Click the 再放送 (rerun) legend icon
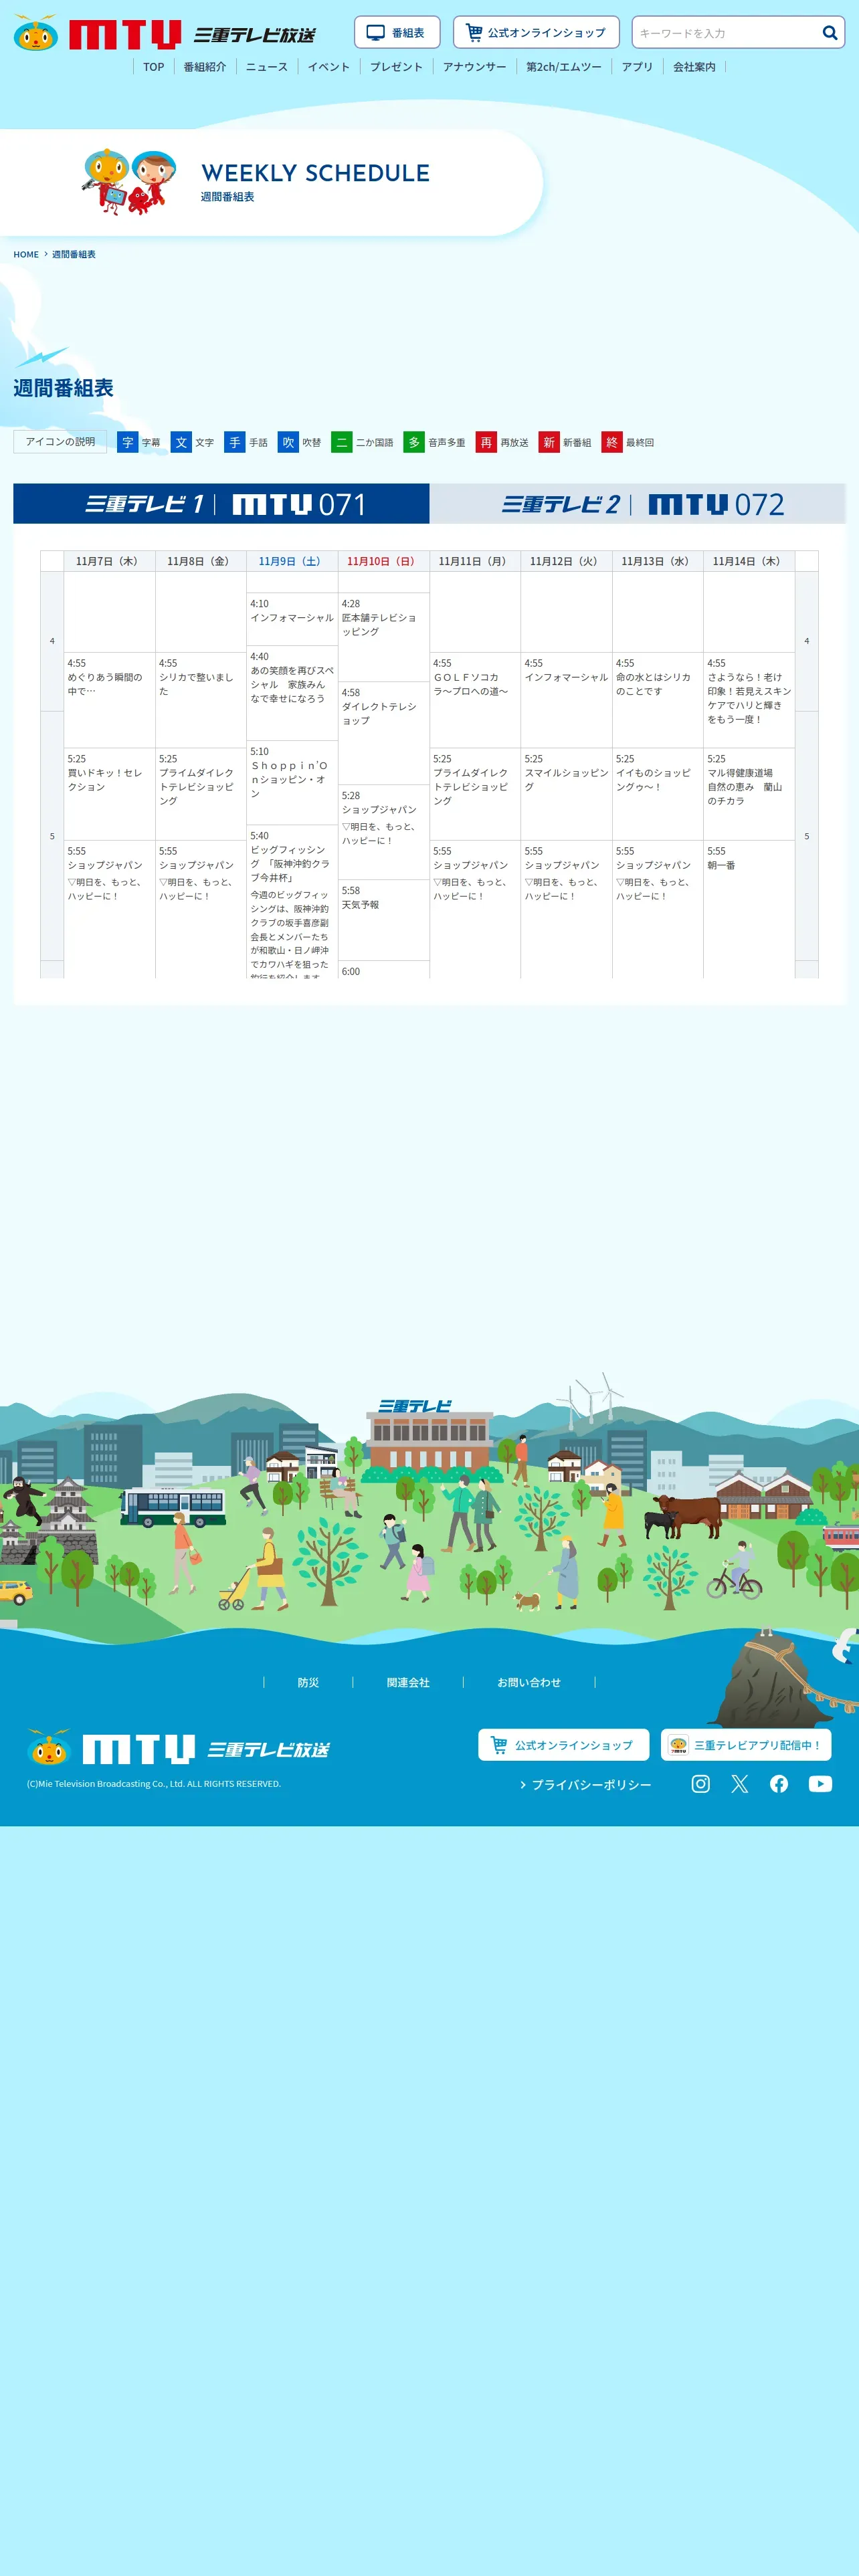 coord(486,442)
